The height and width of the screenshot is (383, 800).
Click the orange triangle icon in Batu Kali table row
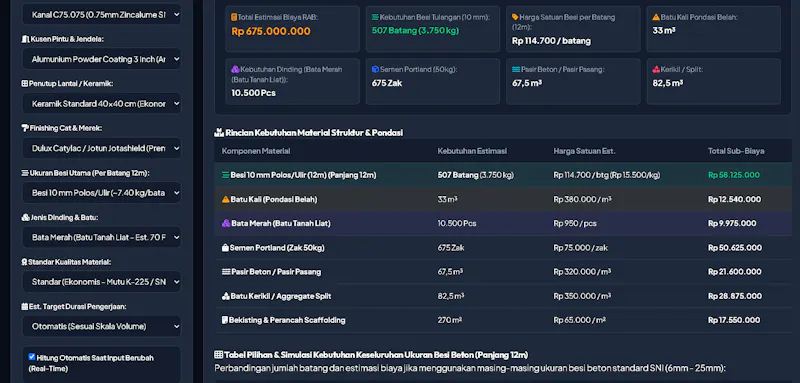tap(226, 199)
